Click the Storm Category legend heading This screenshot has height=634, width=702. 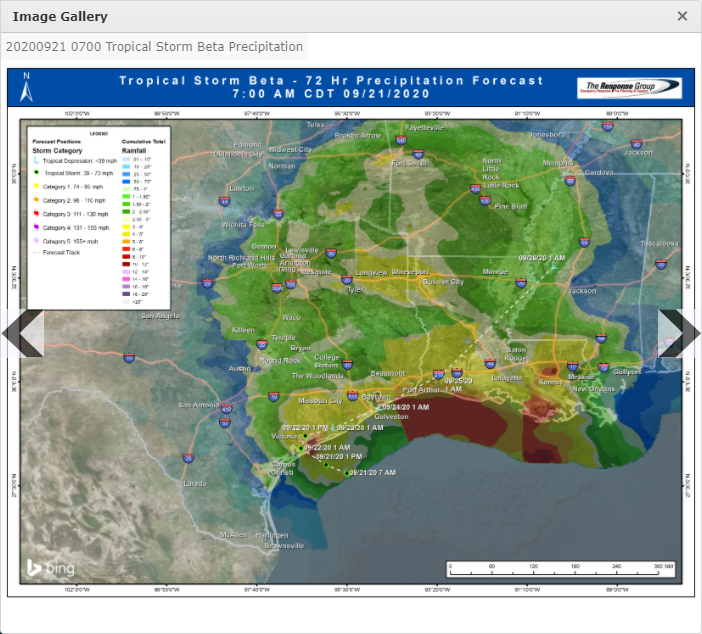57,150
